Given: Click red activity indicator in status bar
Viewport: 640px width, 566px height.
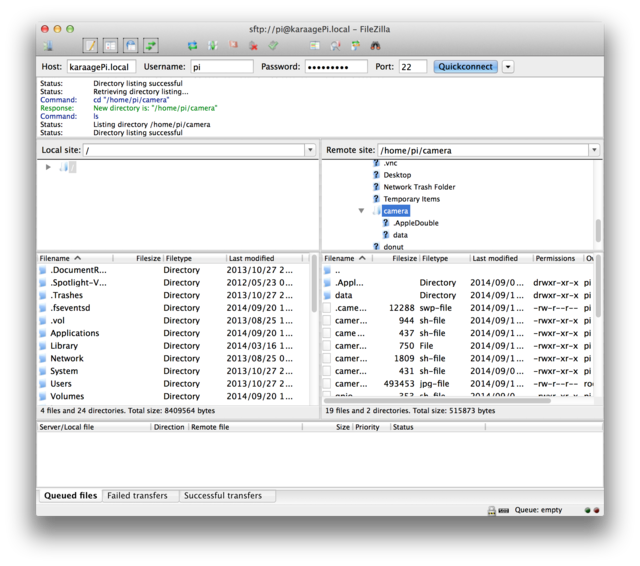Looking at the screenshot, I should tap(596, 510).
